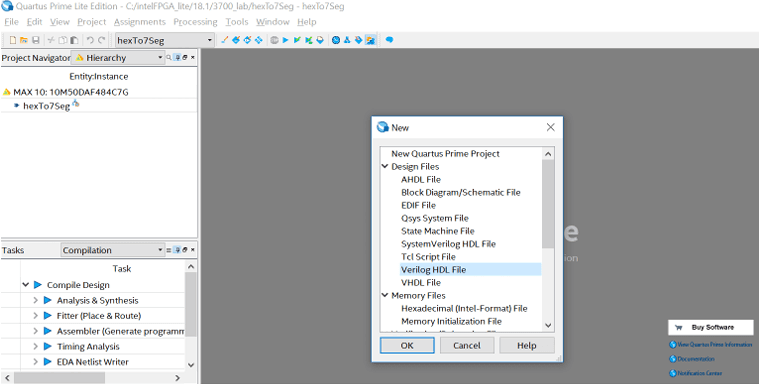Image resolution: width=759 pixels, height=384 pixels.
Task: Expand the Fitter (Place & Route) task
Action: tap(35, 316)
